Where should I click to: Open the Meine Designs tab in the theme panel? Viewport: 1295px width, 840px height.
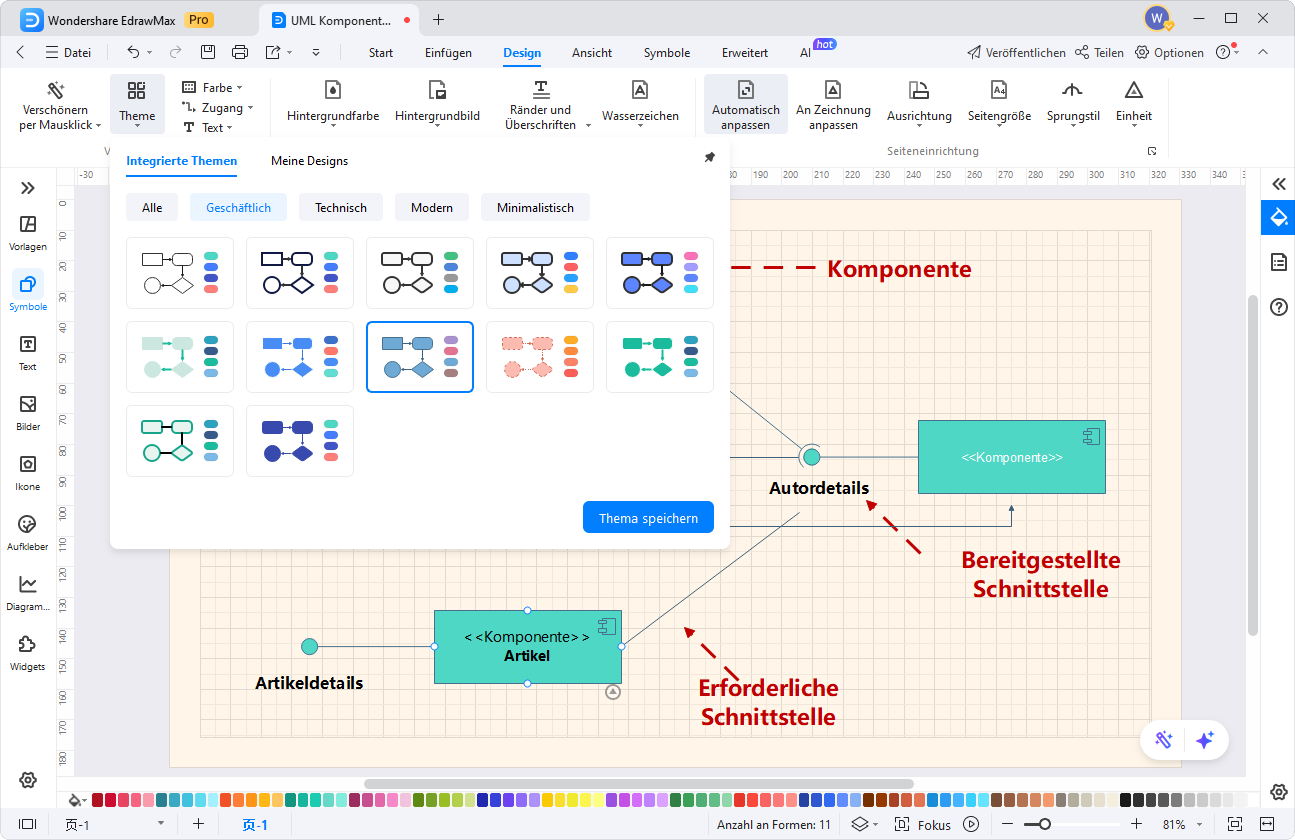tap(307, 160)
